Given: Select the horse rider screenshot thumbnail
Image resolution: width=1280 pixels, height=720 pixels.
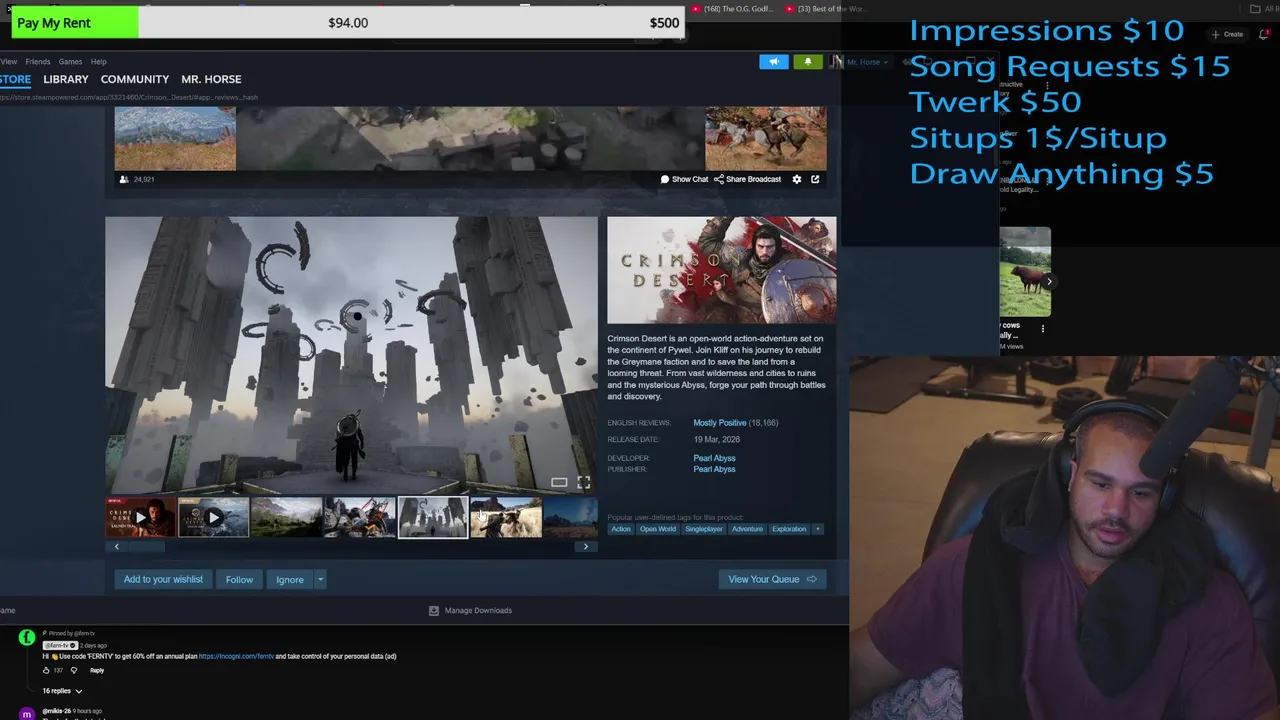Looking at the screenshot, I should pos(506,518).
